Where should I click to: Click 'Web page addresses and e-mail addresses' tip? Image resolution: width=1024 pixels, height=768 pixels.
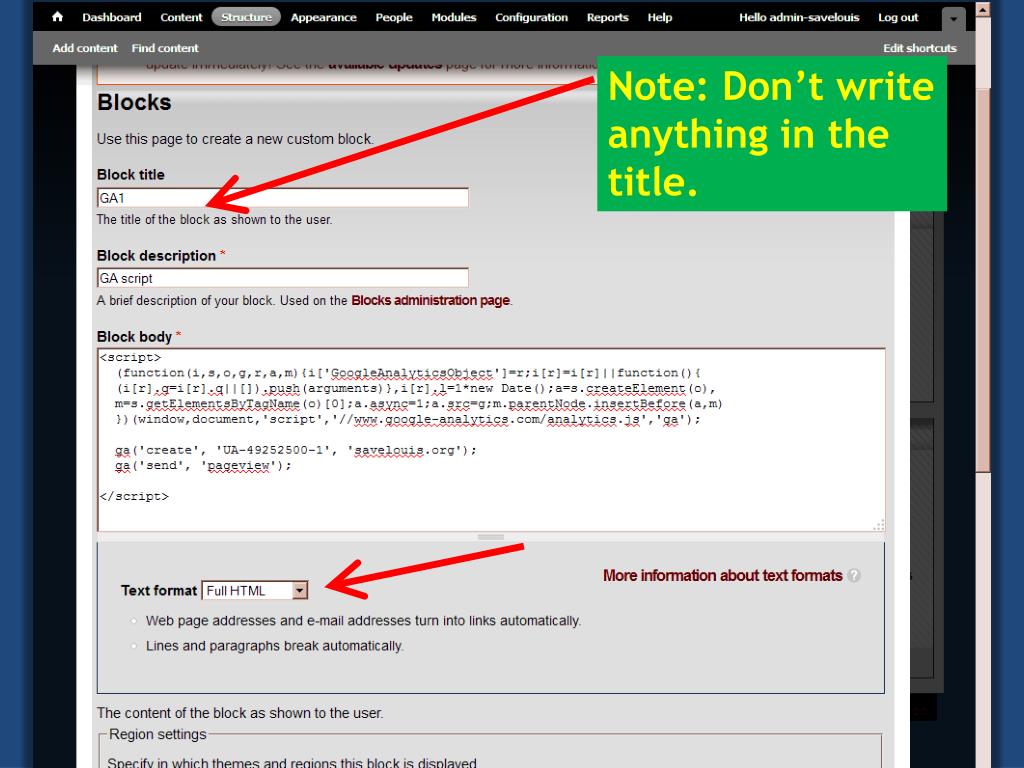363,620
